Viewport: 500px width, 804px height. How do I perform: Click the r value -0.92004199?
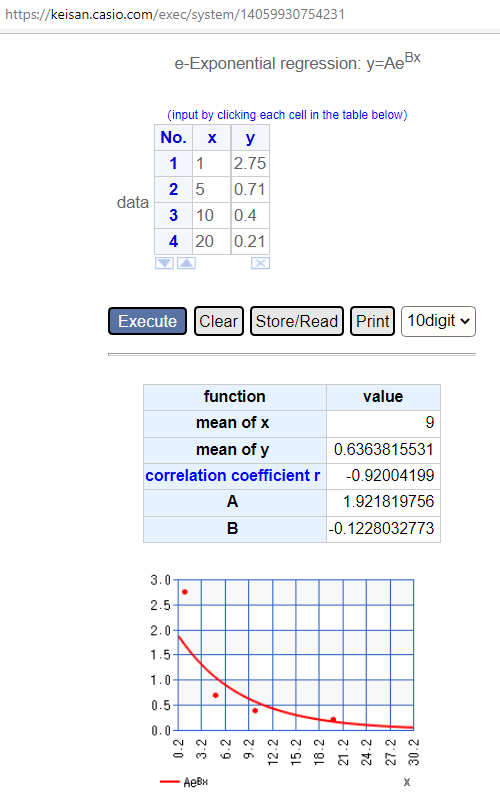click(384, 475)
